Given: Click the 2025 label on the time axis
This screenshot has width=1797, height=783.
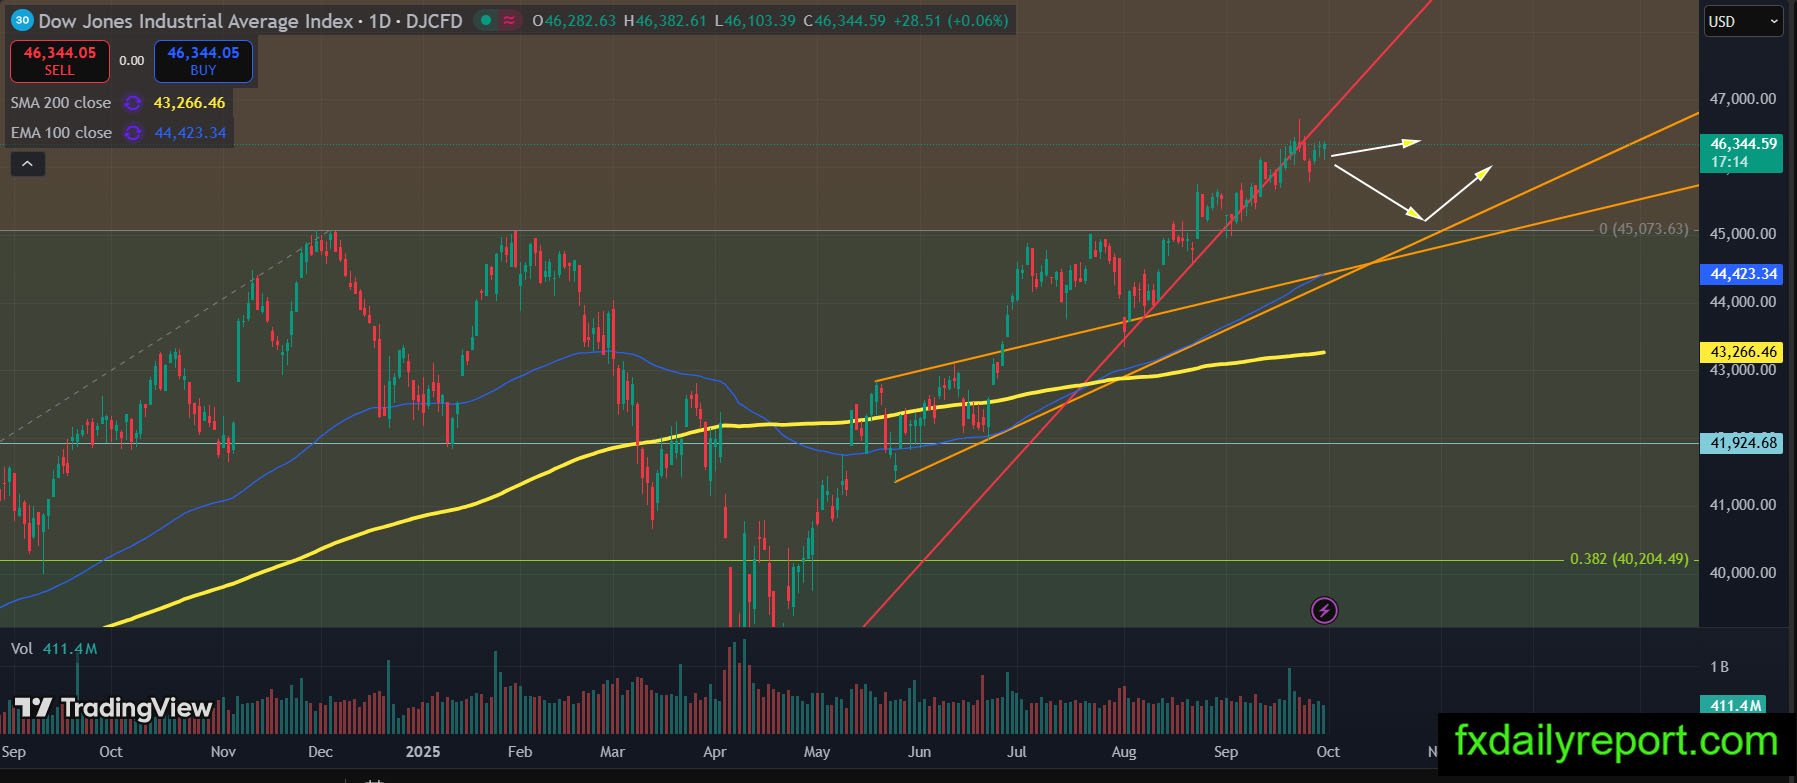Looking at the screenshot, I should click(x=422, y=752).
